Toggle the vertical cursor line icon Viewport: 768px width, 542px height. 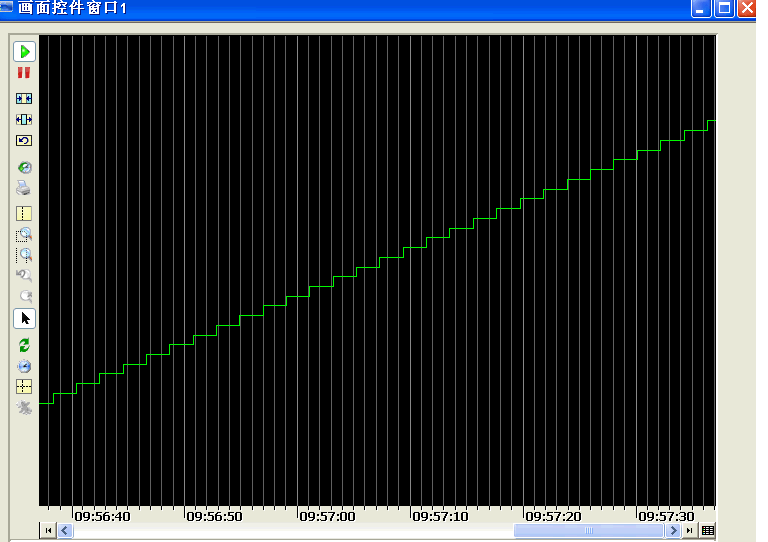coord(24,213)
